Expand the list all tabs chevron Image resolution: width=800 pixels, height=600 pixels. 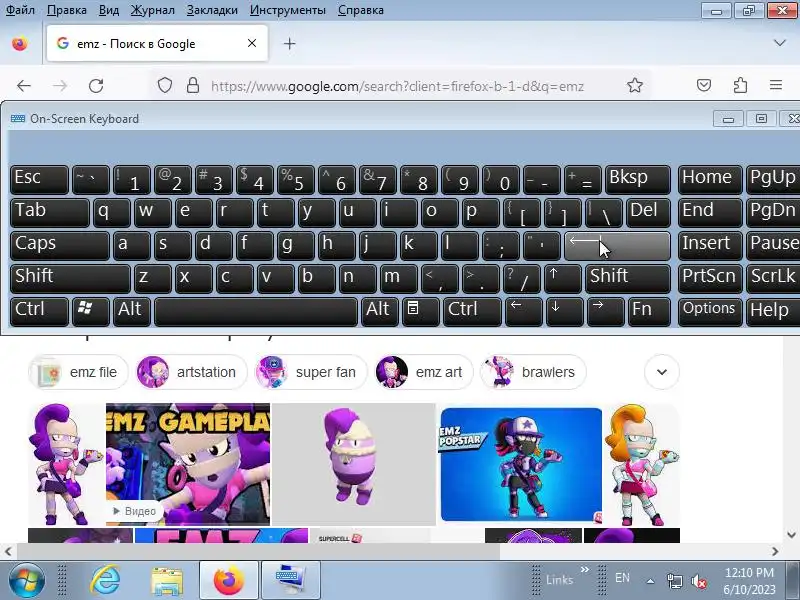tap(780, 43)
